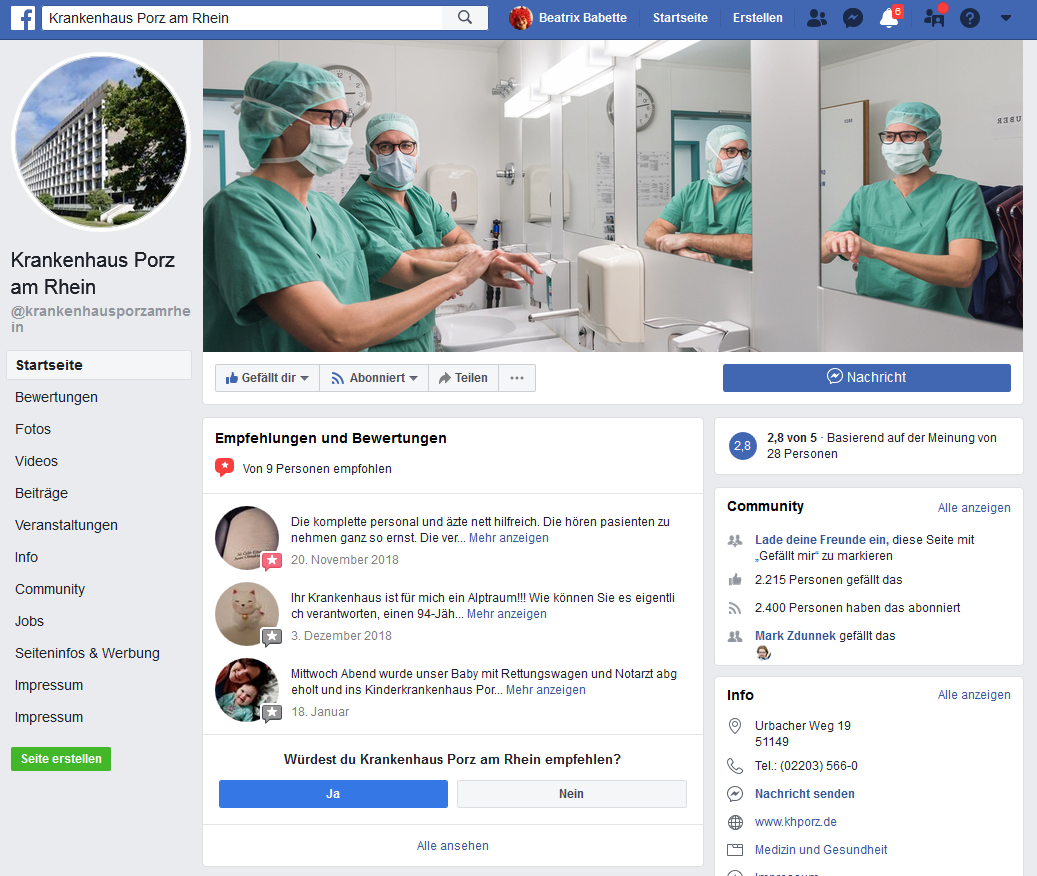Open Beiträge in the sidebar
The image size is (1037, 876).
(42, 493)
